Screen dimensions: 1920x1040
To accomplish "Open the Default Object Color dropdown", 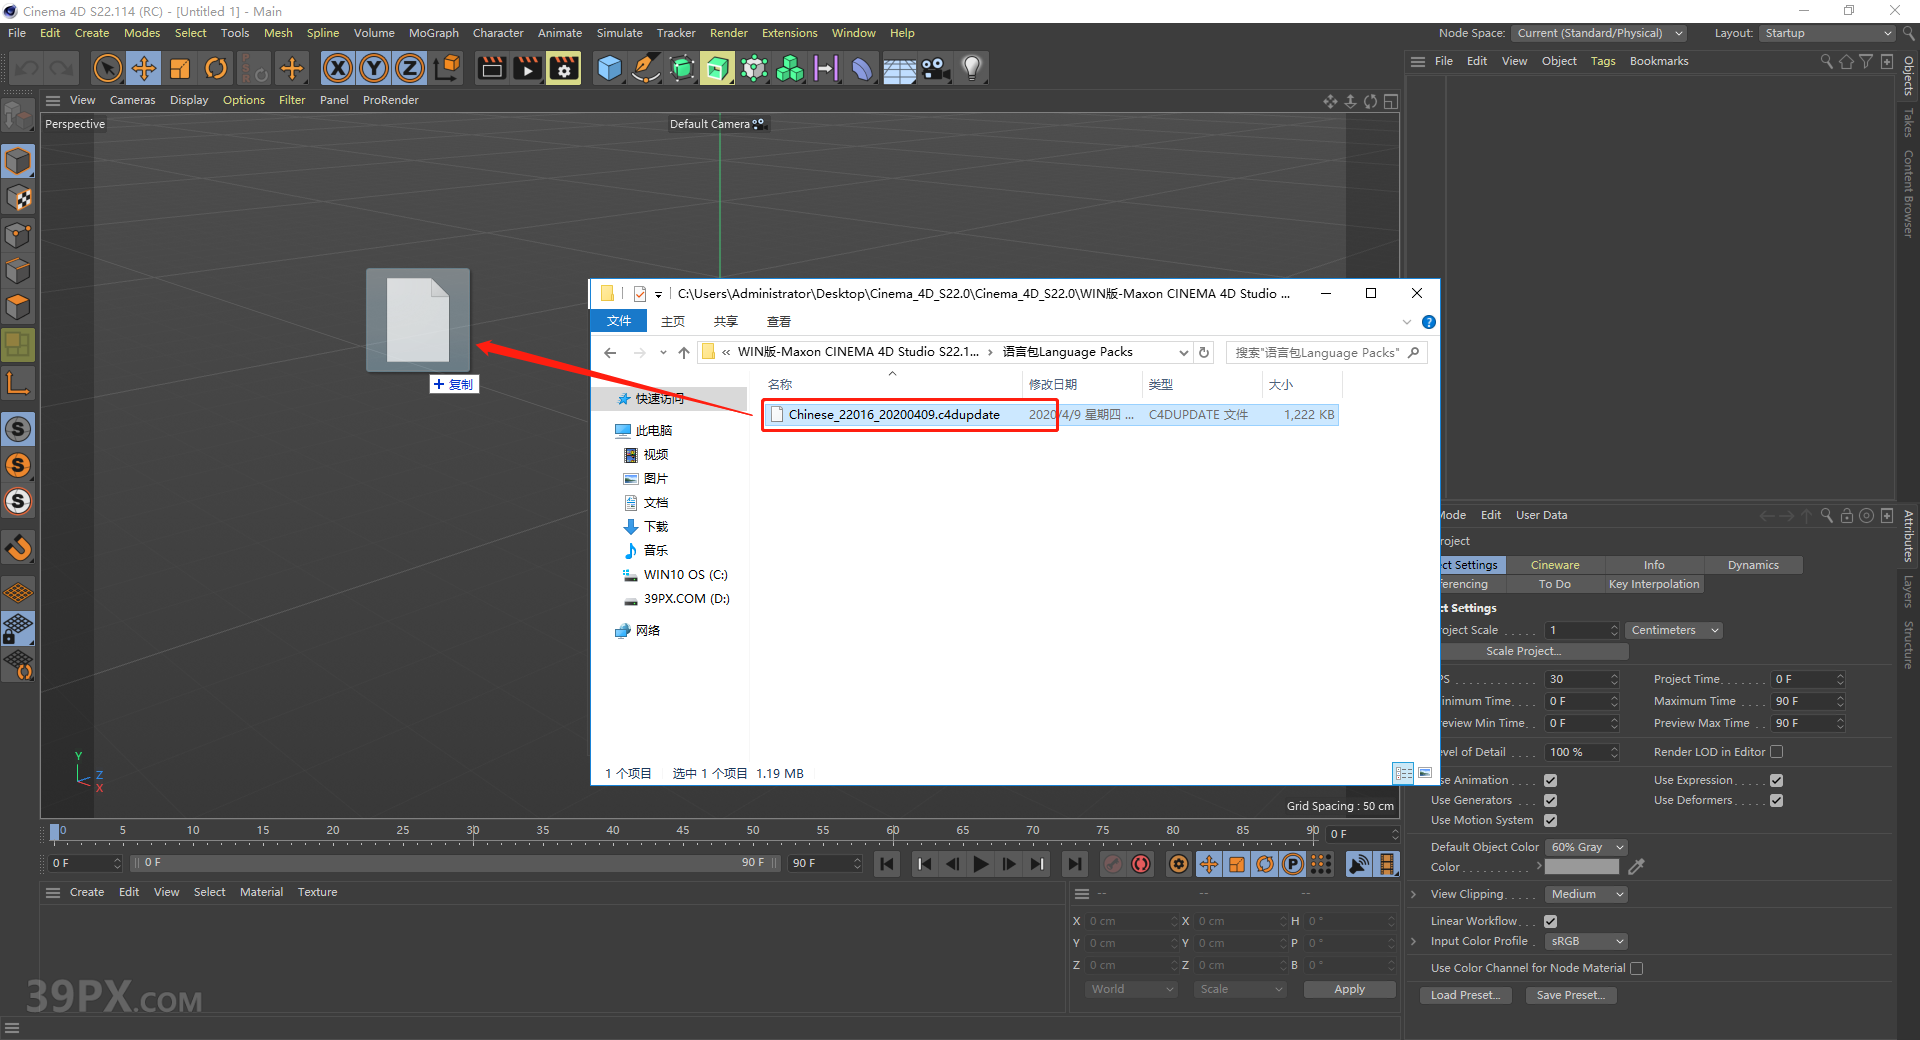I will coord(1586,846).
